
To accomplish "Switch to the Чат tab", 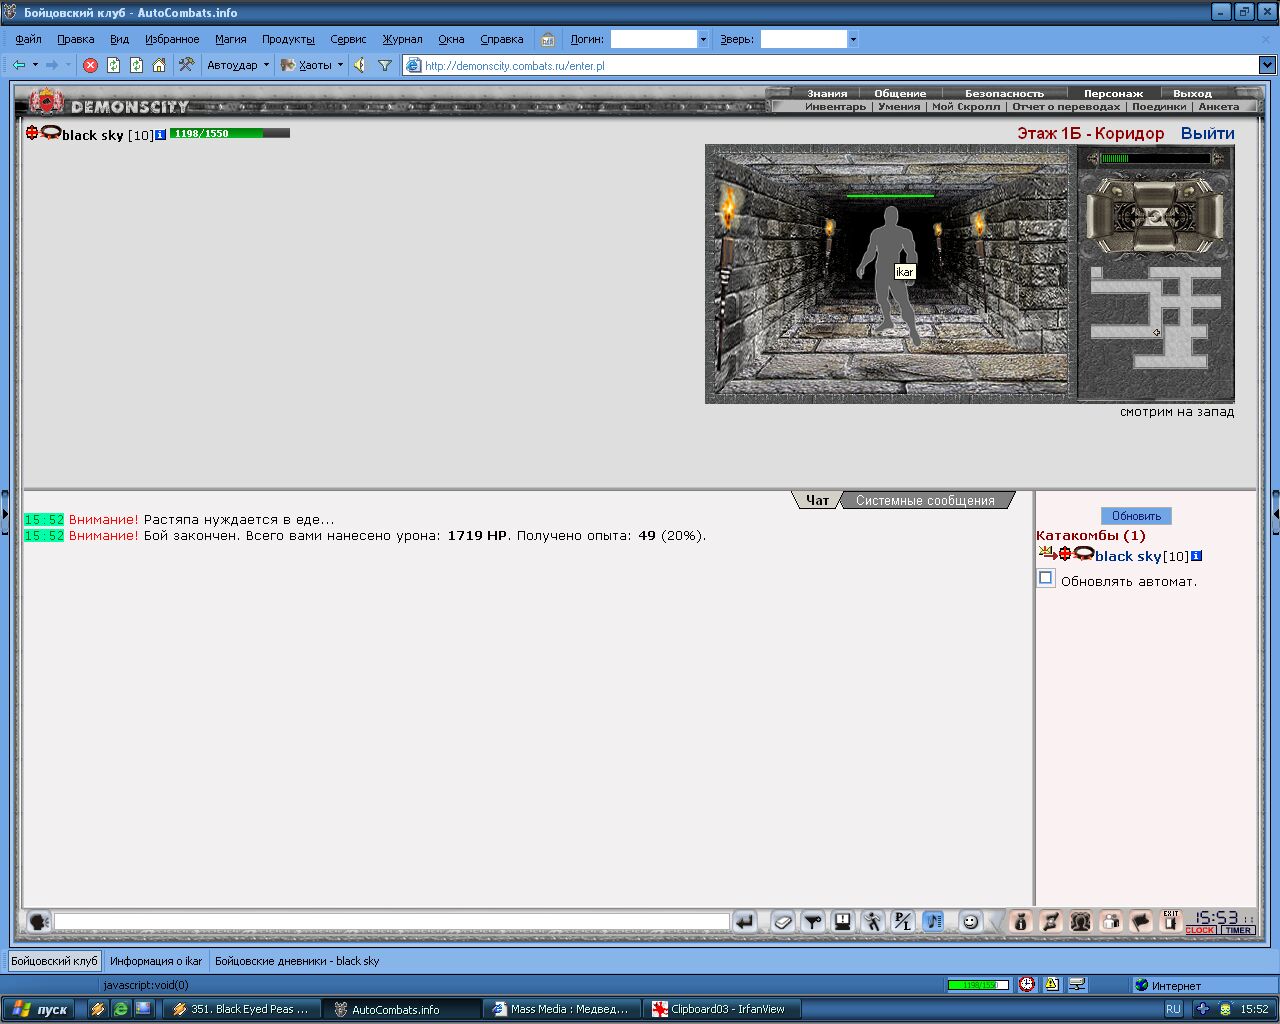I will [817, 500].
